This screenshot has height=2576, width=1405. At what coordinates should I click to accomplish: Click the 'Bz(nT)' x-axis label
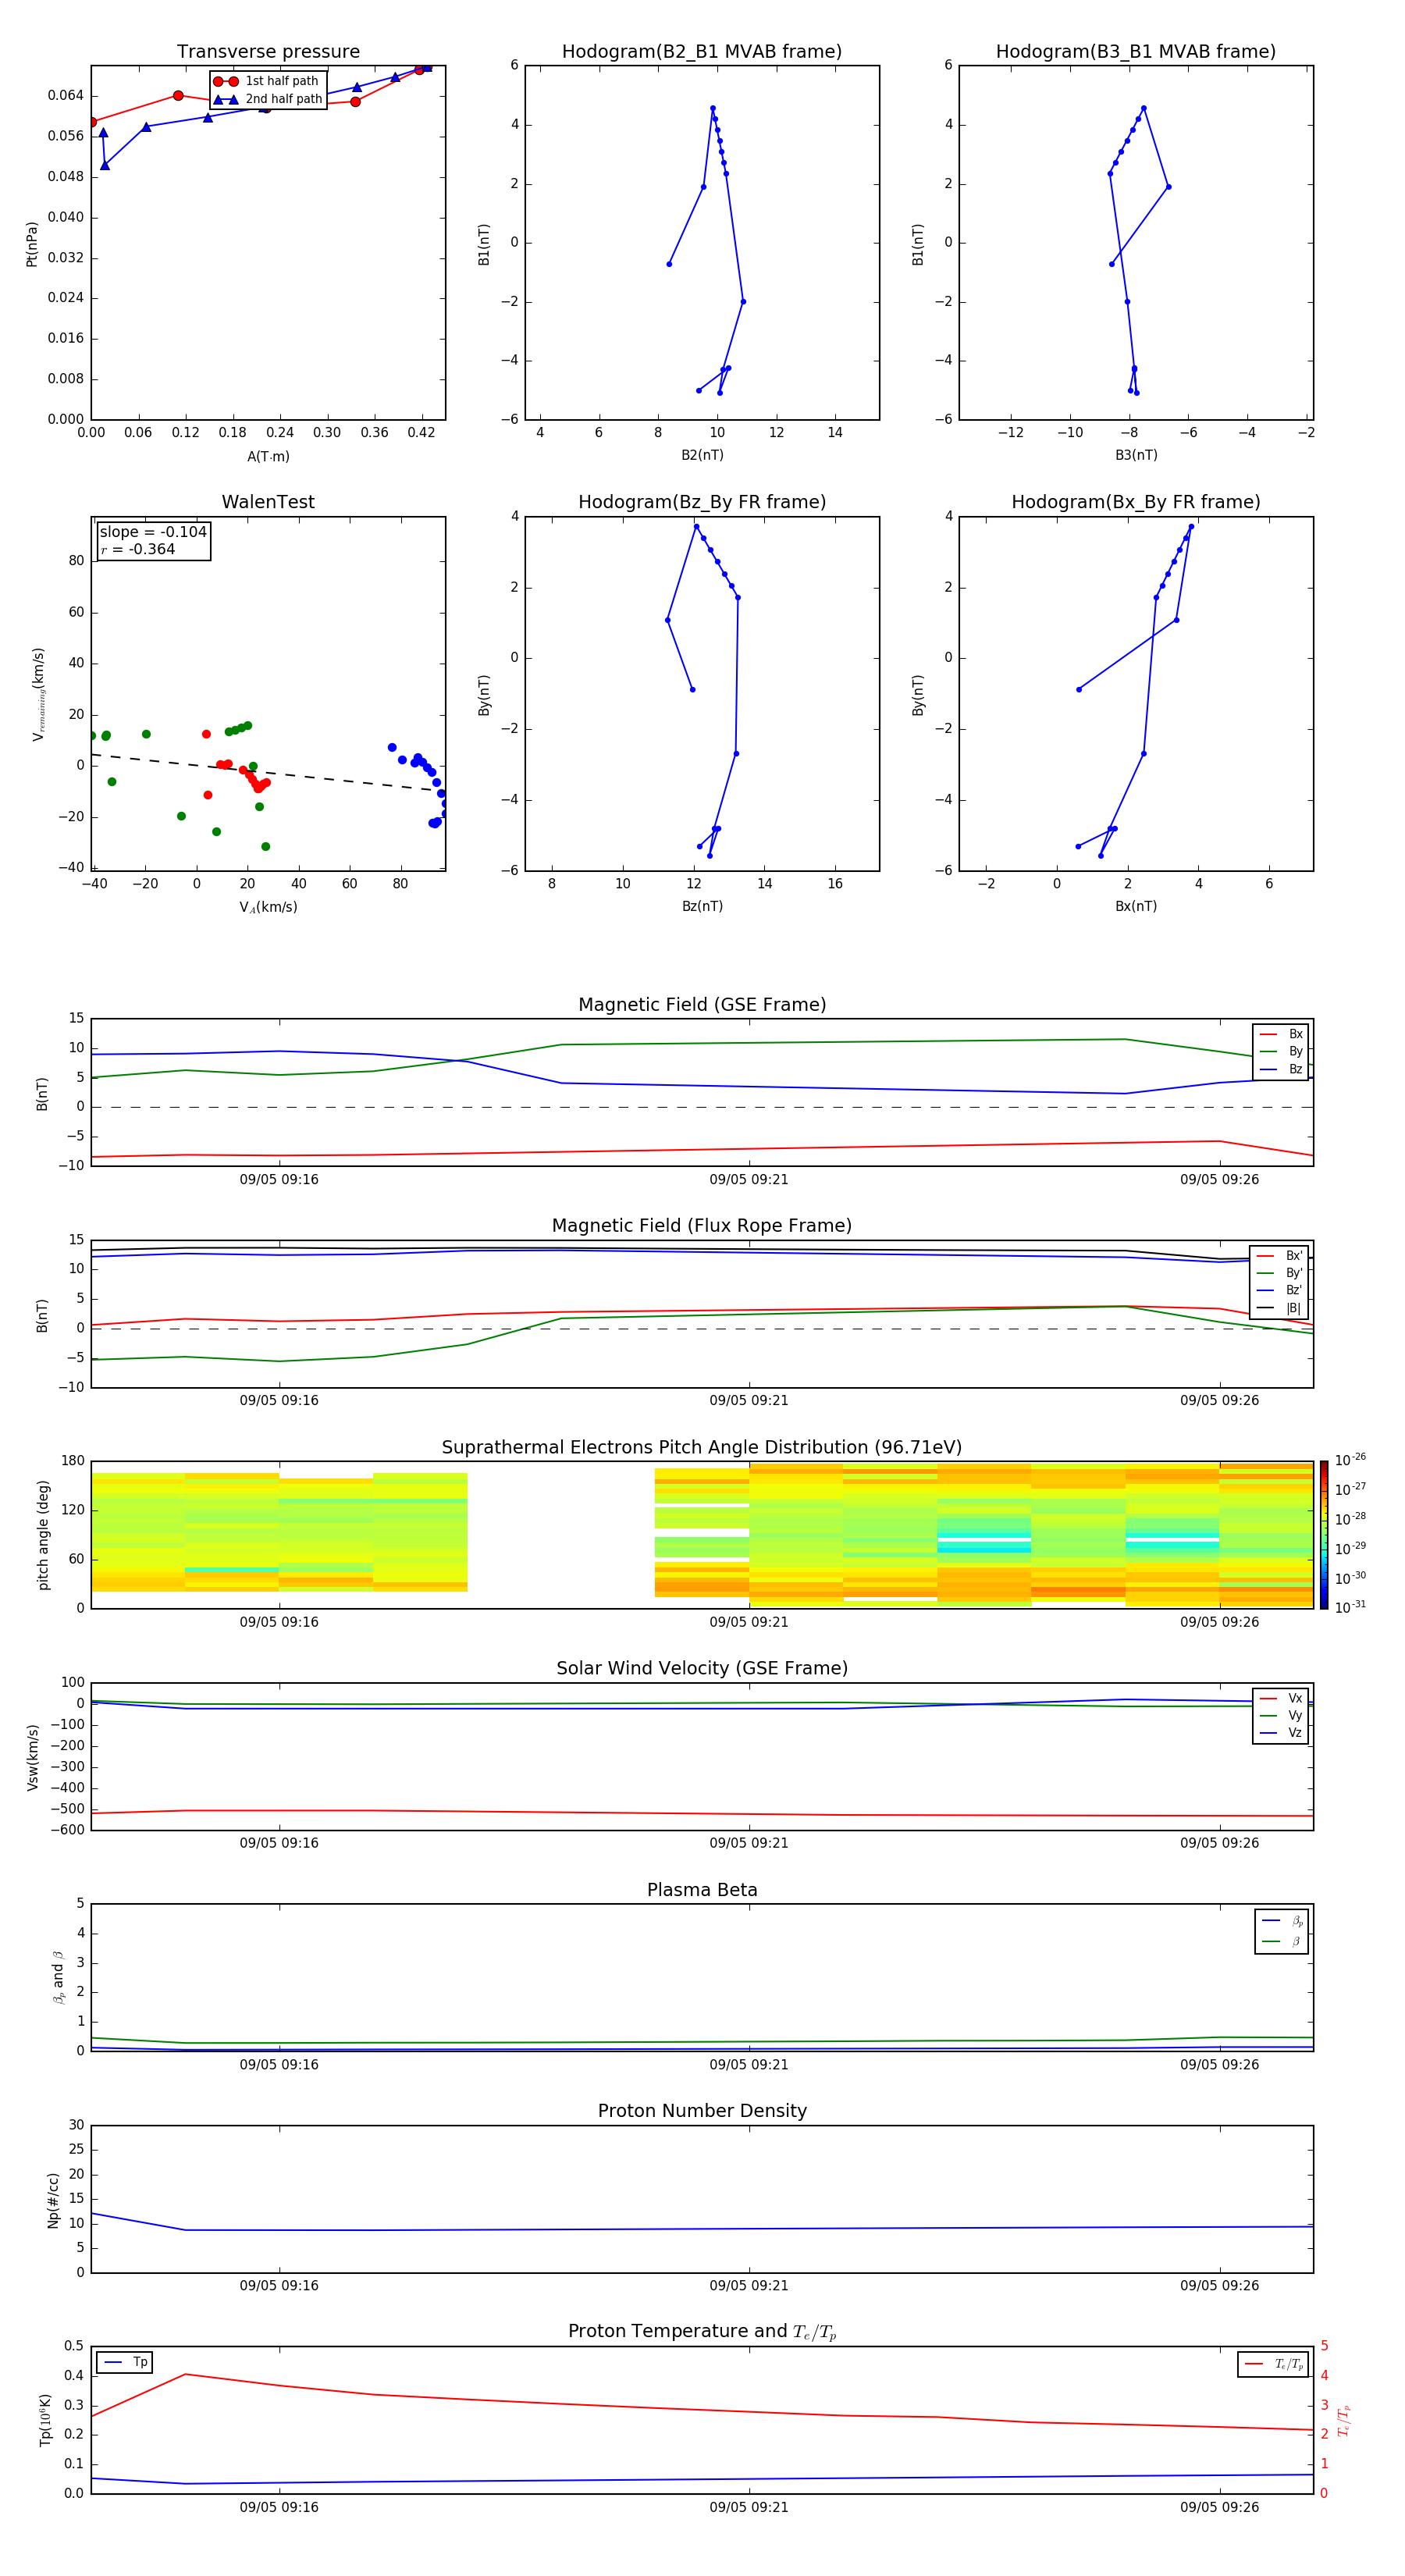click(x=702, y=906)
